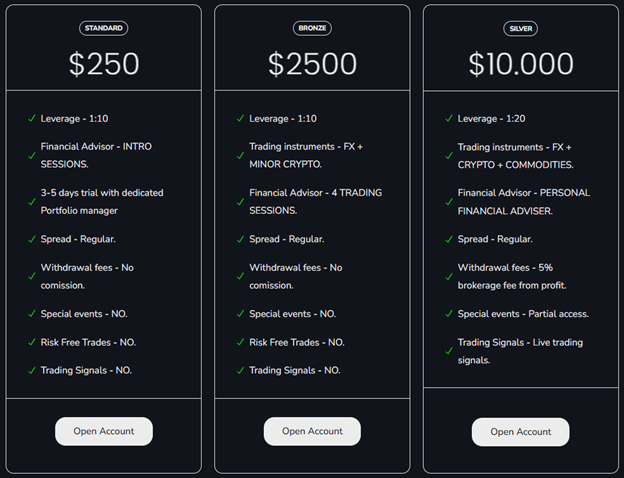Image resolution: width=624 pixels, height=478 pixels.
Task: Click Open Account button under Silver plan
Action: [520, 432]
